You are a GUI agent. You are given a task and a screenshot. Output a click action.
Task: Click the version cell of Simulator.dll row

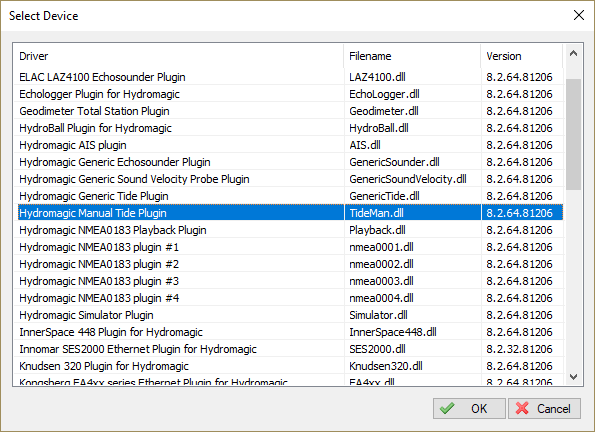(x=519, y=315)
